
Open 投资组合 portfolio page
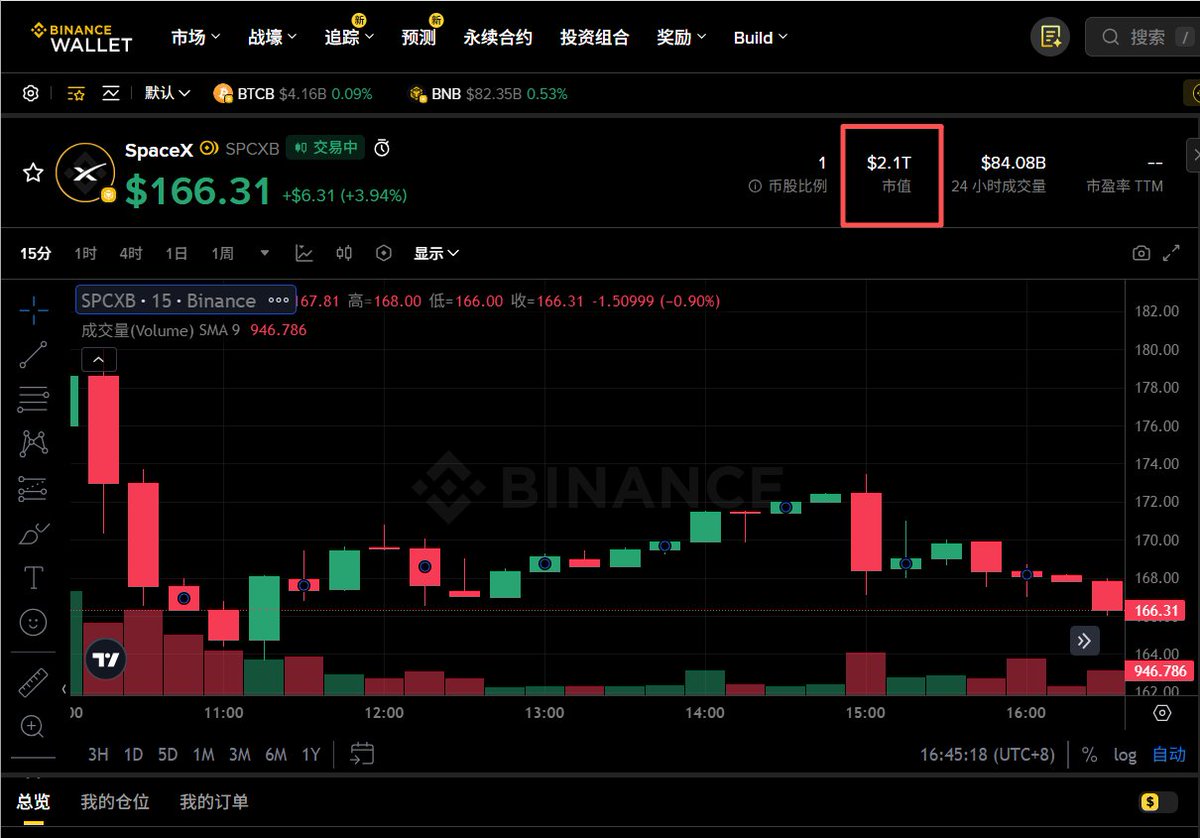coord(594,37)
